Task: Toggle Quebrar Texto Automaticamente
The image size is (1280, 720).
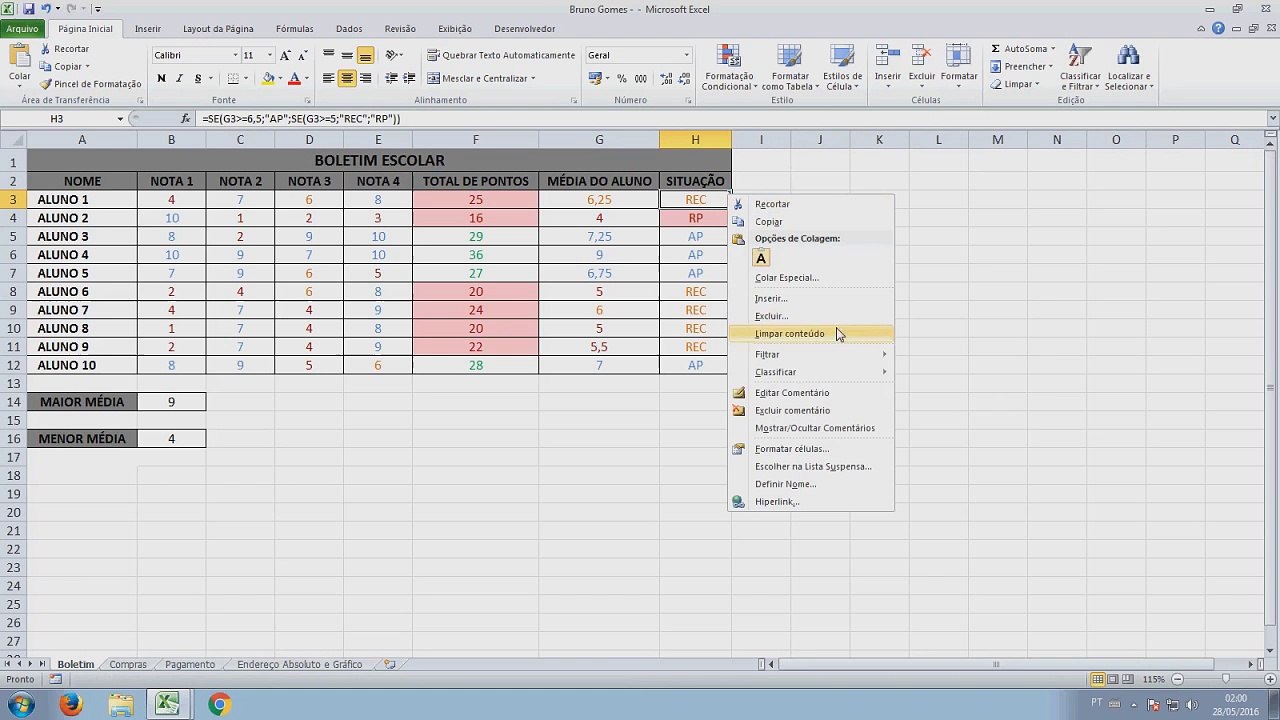Action: point(501,55)
